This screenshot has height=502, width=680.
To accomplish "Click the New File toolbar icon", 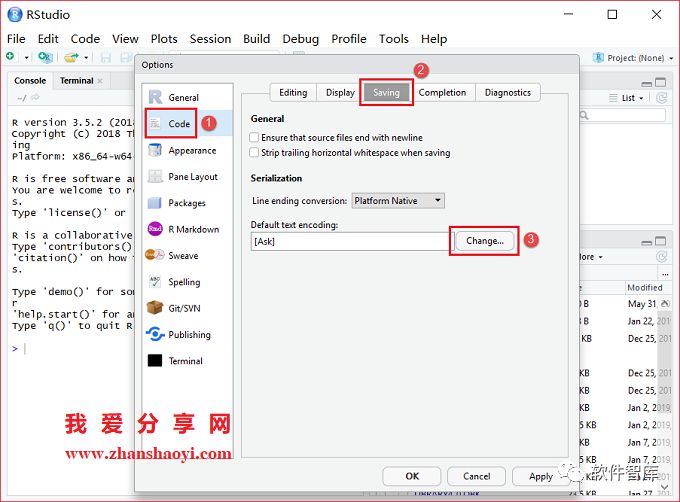I will [x=10, y=57].
